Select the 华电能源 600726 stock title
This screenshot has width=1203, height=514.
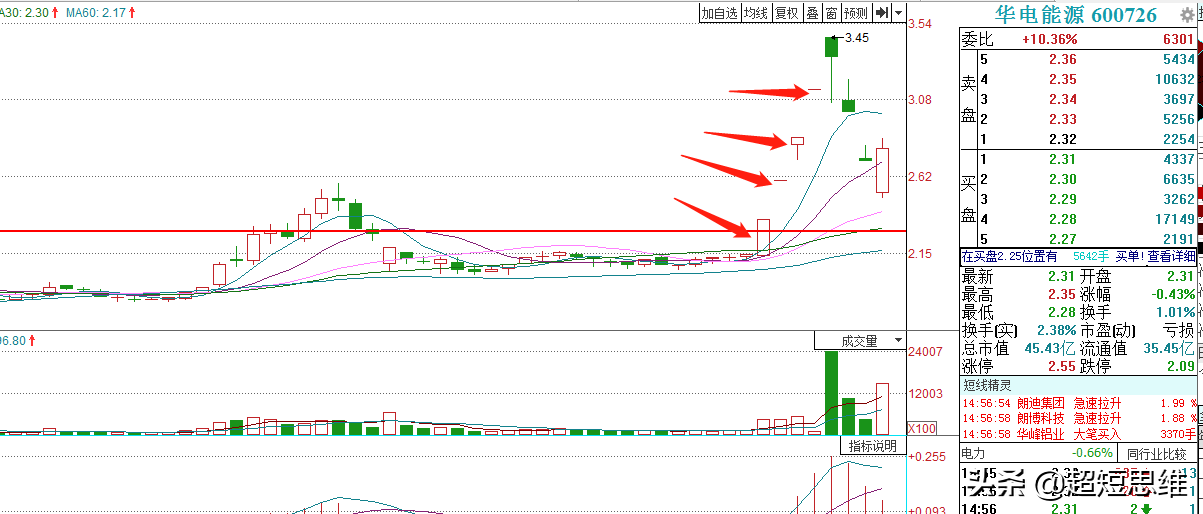[x=1075, y=14]
